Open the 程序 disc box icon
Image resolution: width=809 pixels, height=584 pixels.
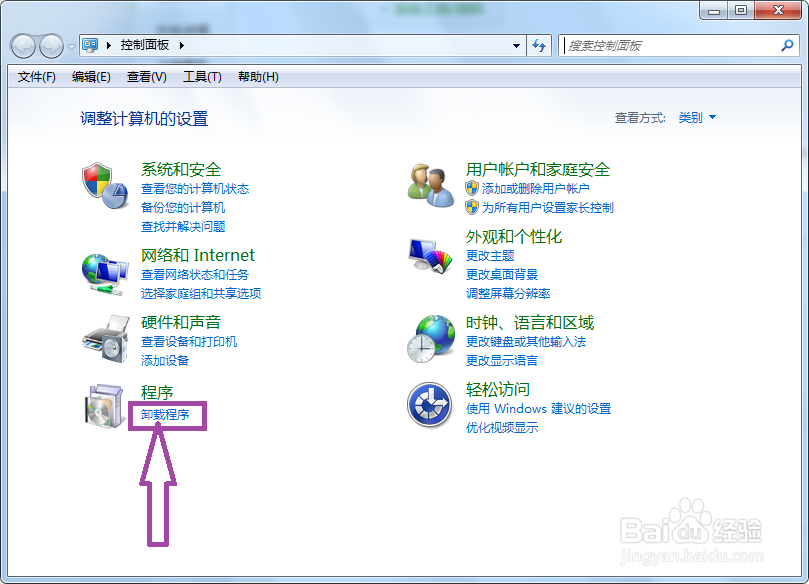coord(105,406)
